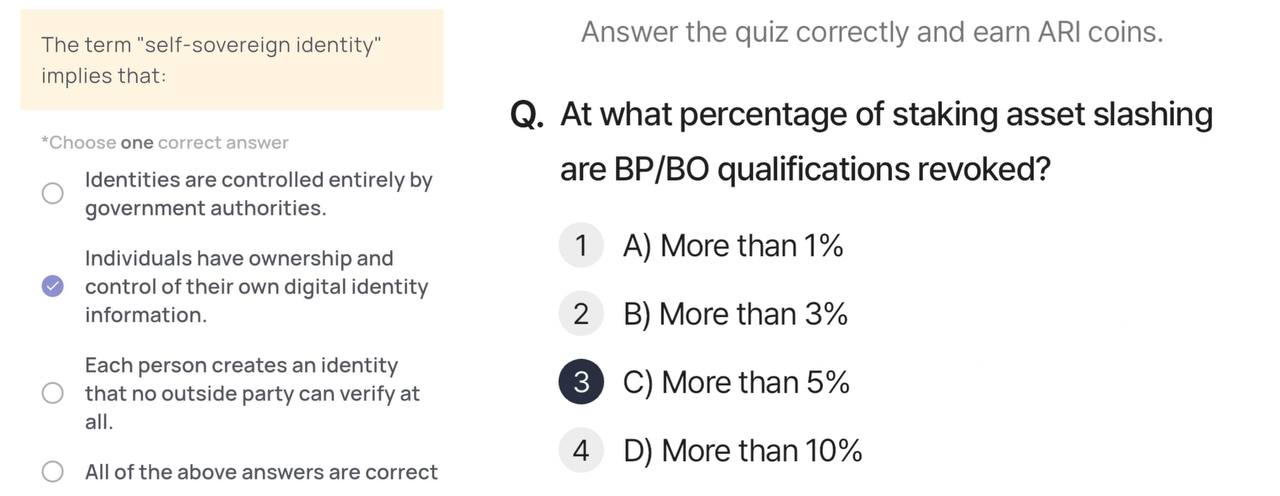This screenshot has height=496, width=1280.
Task: Click the dark number 3 badge
Action: (x=581, y=382)
